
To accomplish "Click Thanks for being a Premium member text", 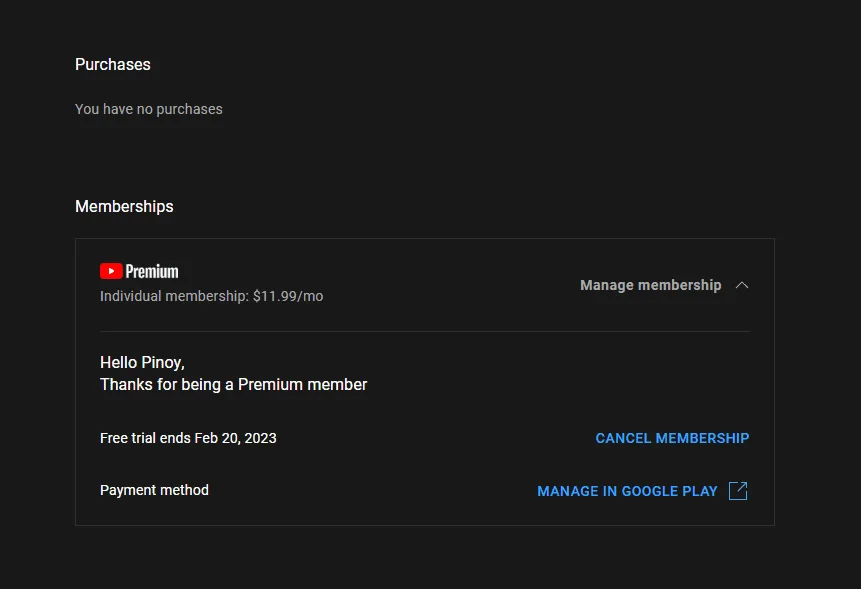I will pyautogui.click(x=233, y=384).
